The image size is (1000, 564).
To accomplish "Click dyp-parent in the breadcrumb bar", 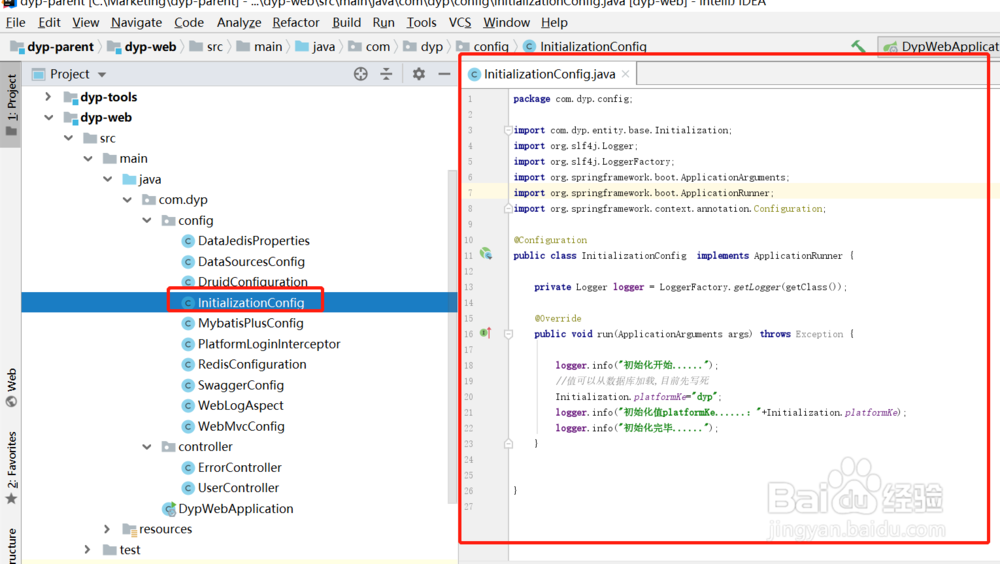I will 54,47.
